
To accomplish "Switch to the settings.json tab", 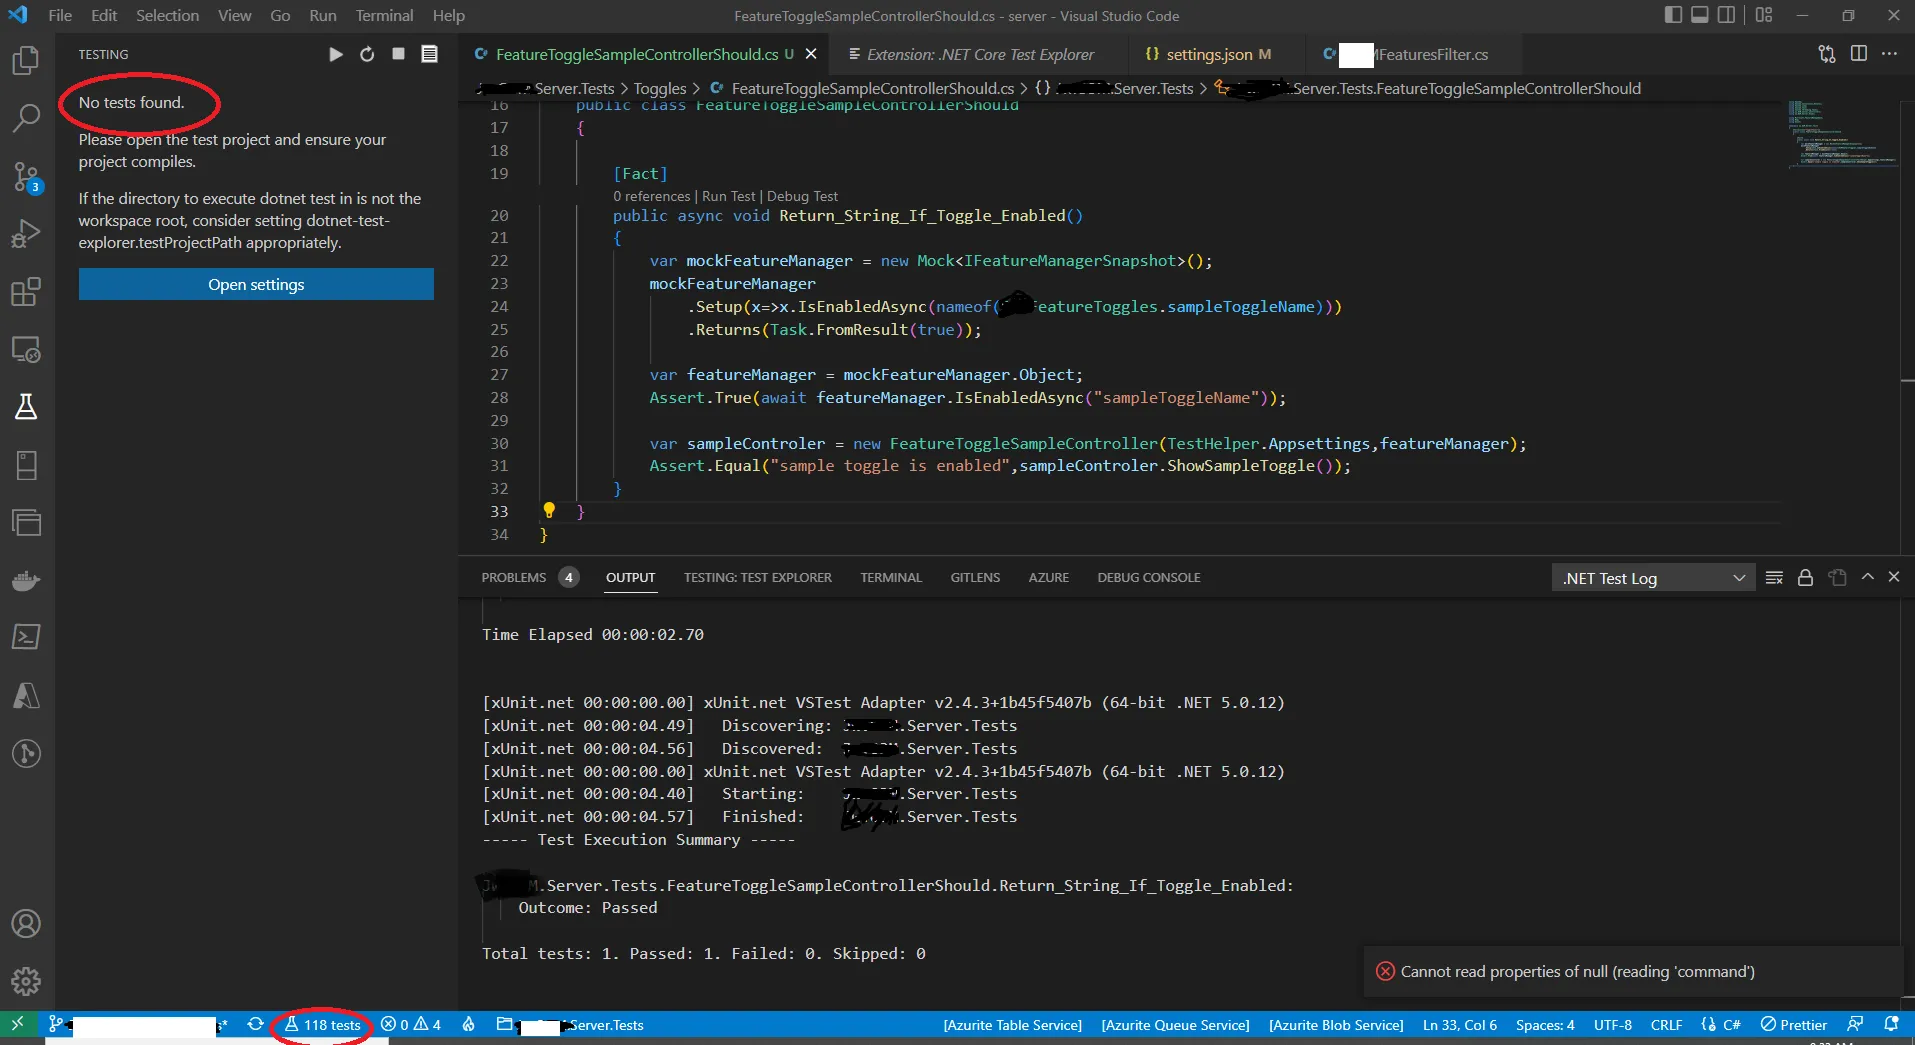I will 1208,54.
